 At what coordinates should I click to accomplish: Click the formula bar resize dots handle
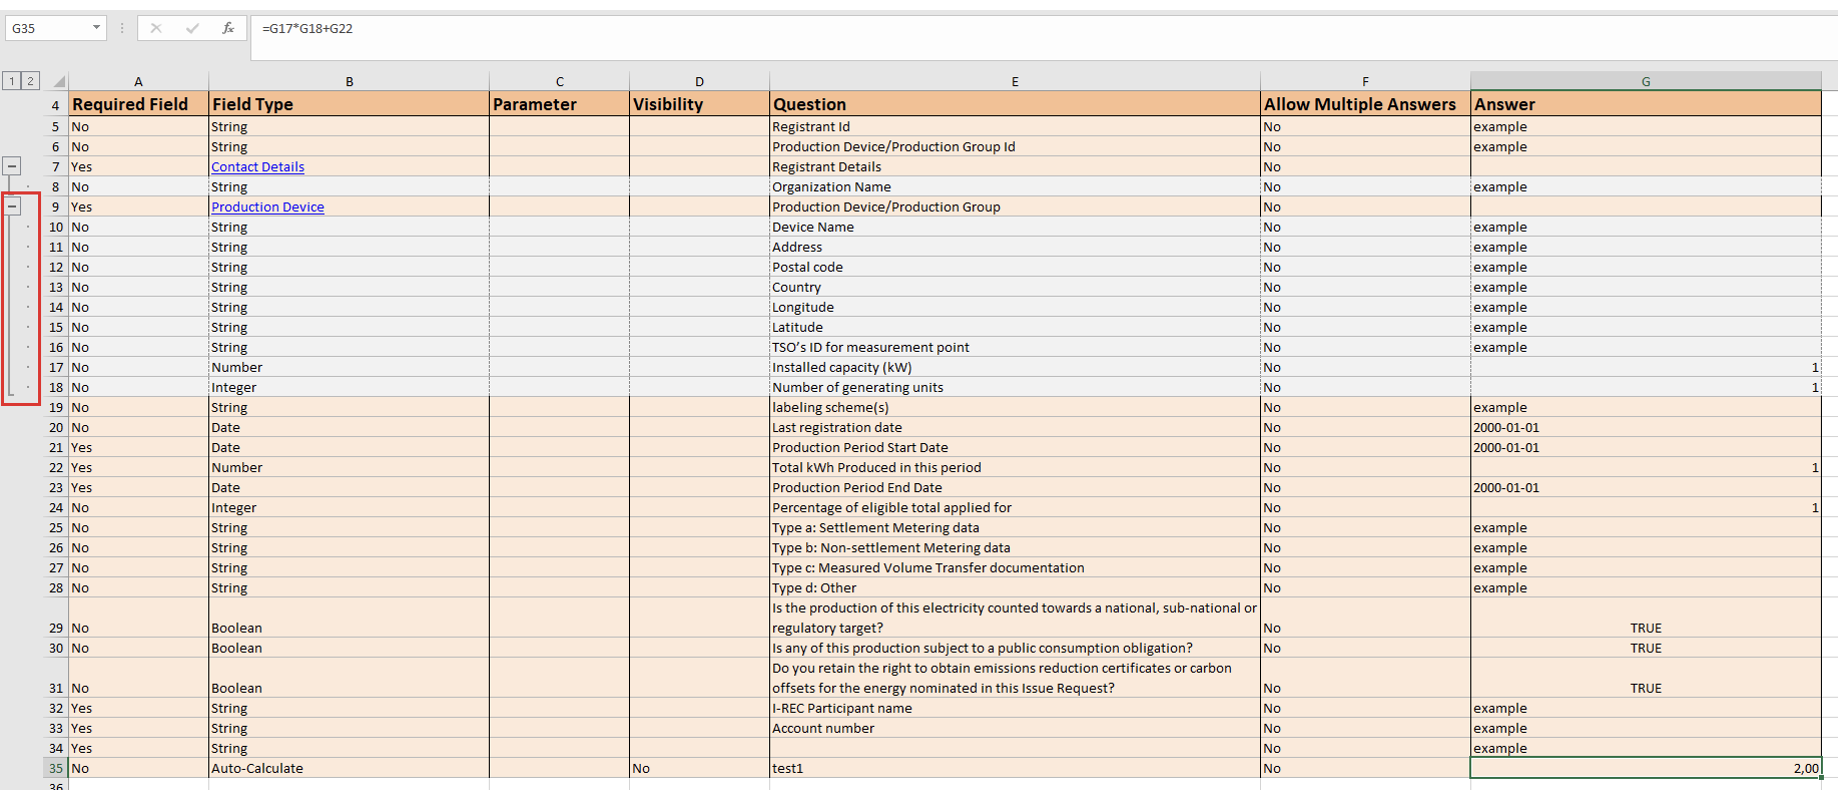[x=122, y=28]
